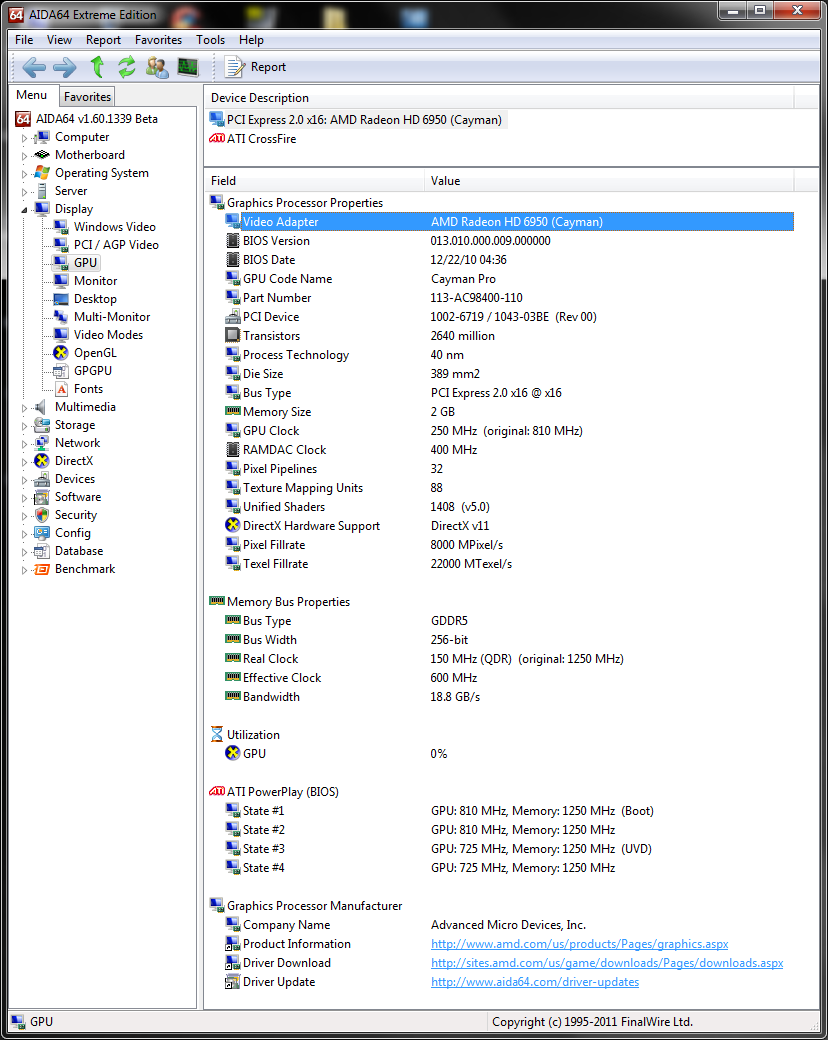
Task: Click the Field column header
Action: pos(314,180)
